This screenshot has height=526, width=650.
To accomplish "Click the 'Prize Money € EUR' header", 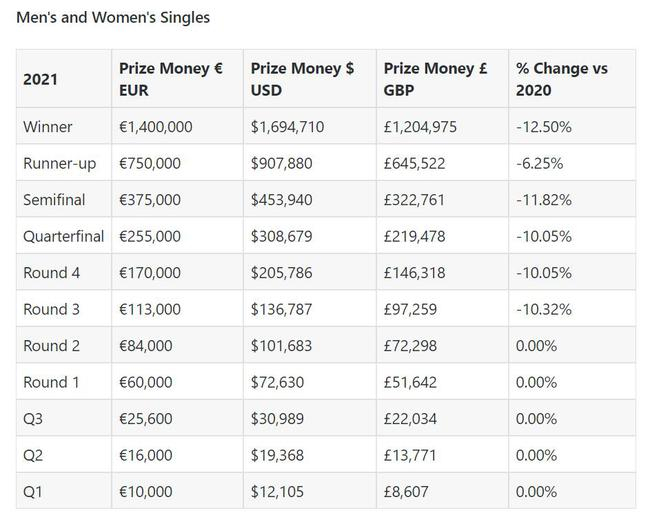I will (171, 79).
